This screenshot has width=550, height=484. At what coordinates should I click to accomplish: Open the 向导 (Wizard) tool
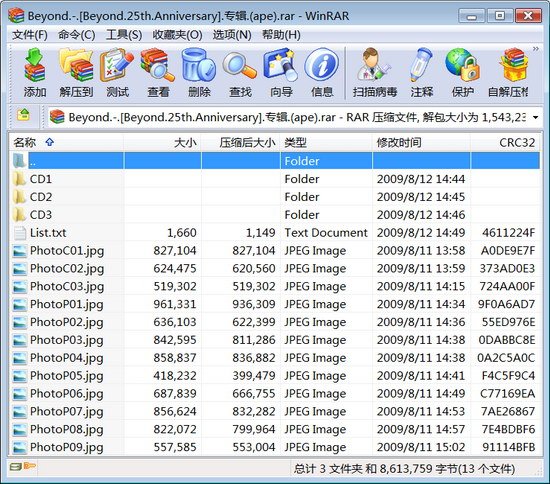tap(281, 66)
